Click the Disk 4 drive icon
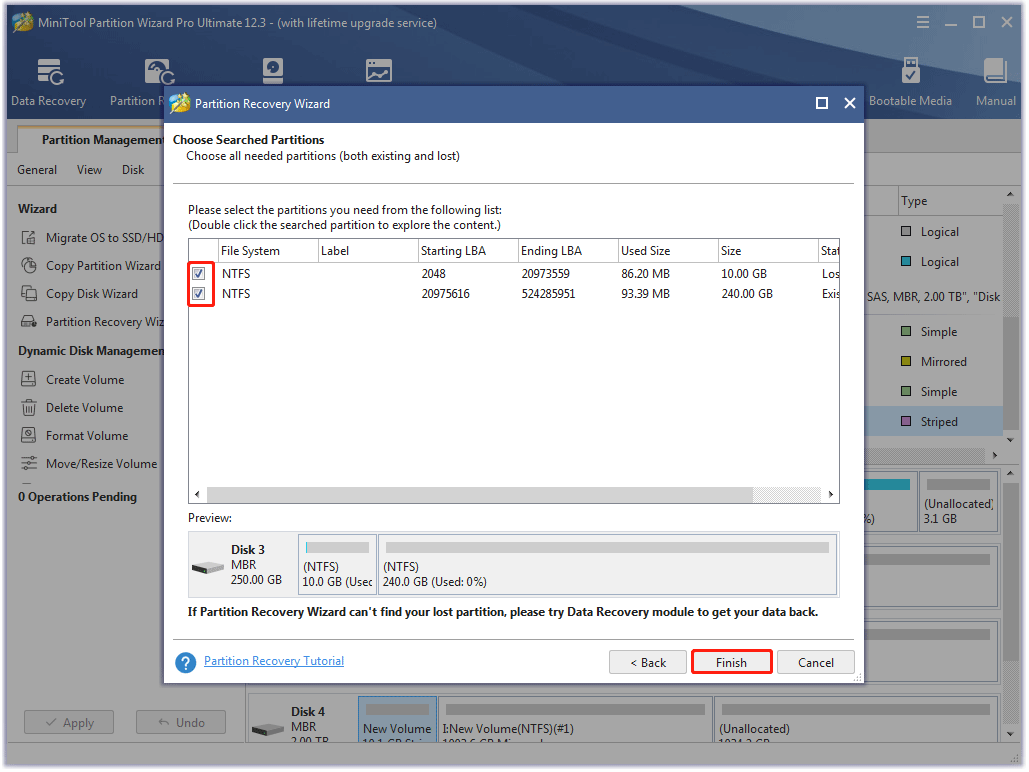Screen dimensions: 1029x772 tap(268, 729)
